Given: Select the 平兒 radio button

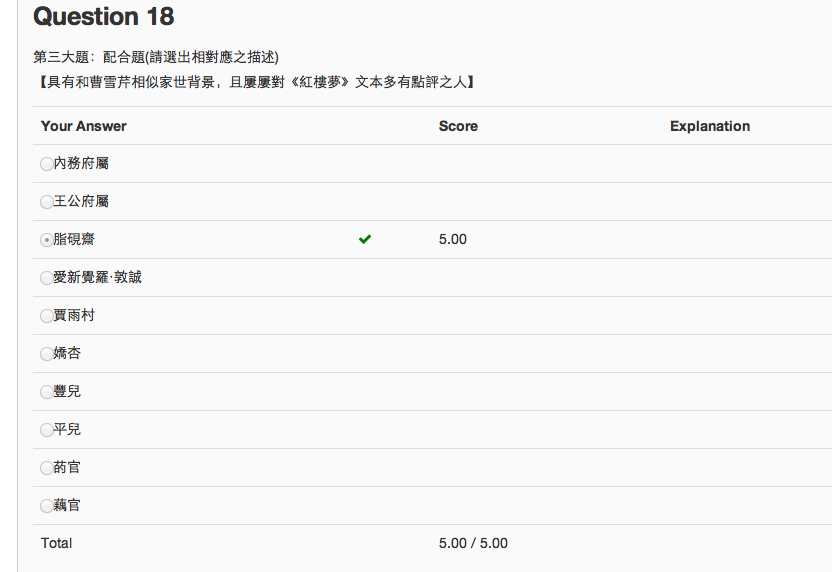Looking at the screenshot, I should [x=46, y=430].
